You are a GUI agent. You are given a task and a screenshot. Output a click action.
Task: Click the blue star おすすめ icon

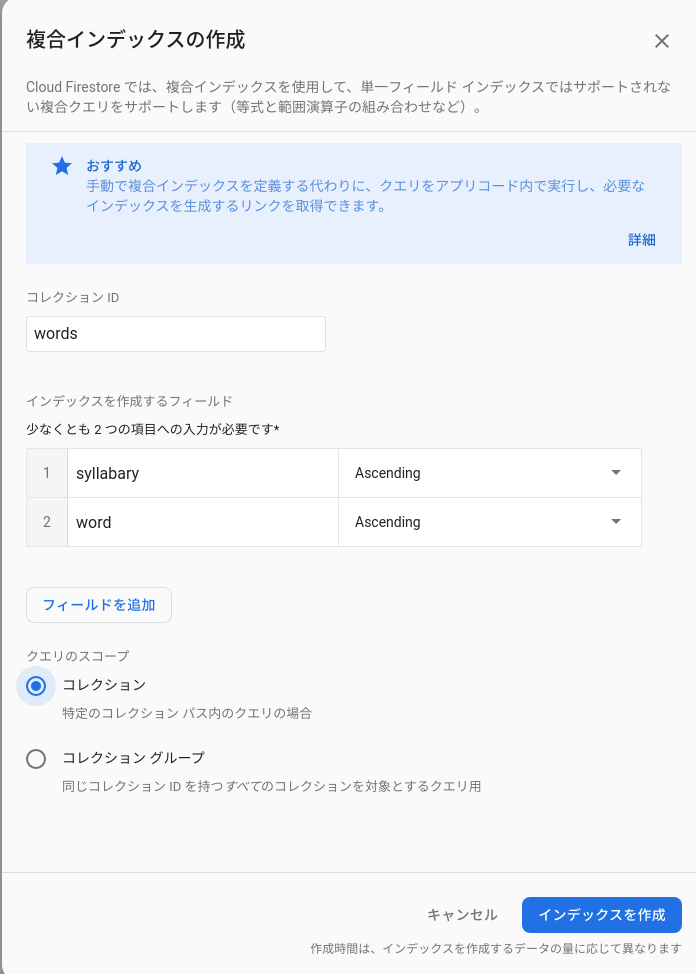[x=62, y=166]
